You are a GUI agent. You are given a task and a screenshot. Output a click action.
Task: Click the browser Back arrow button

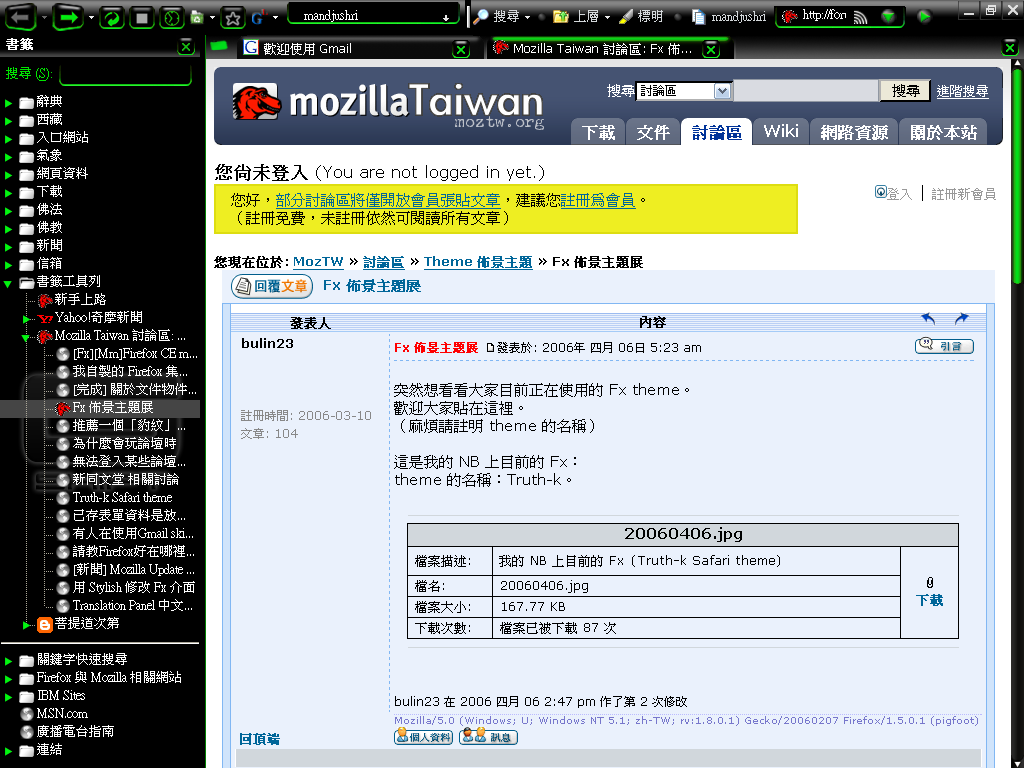(x=22, y=17)
